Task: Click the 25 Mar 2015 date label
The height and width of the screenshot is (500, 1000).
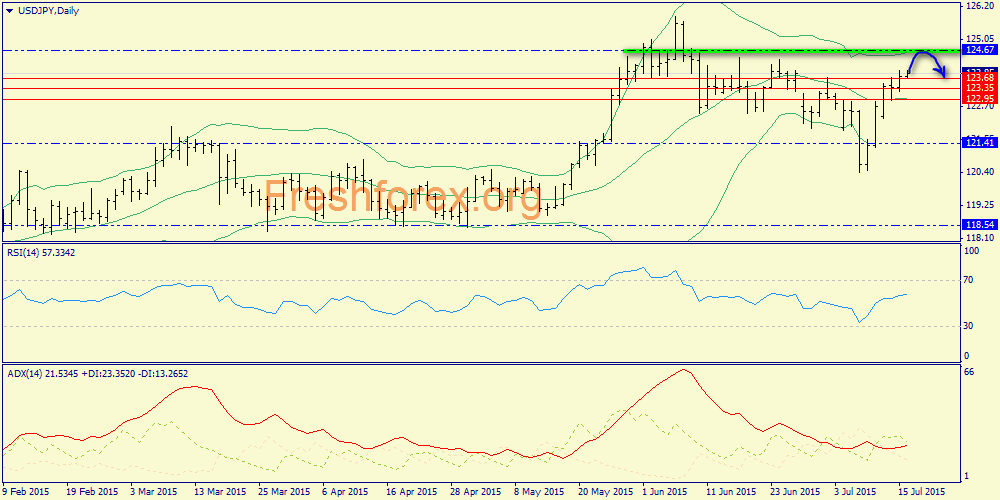Action: coord(282,492)
